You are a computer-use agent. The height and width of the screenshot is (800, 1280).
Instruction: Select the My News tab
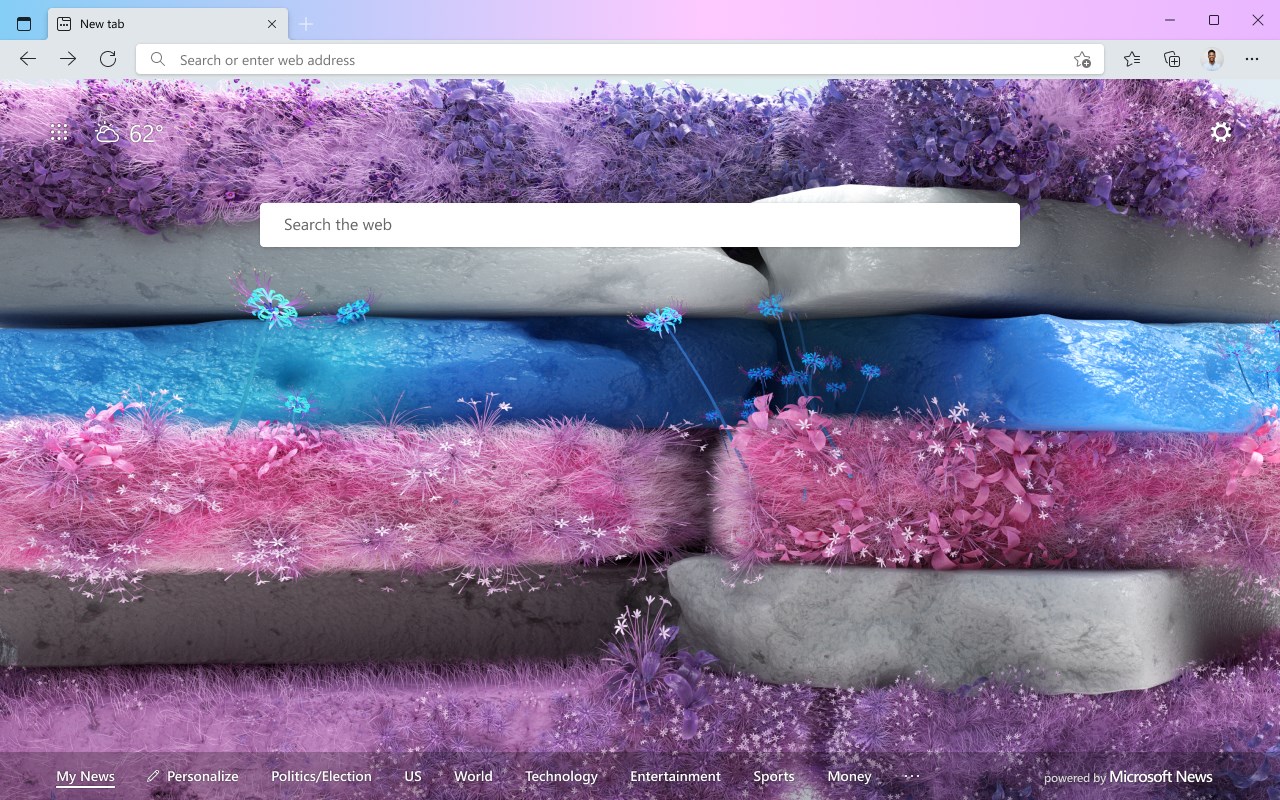(x=85, y=777)
